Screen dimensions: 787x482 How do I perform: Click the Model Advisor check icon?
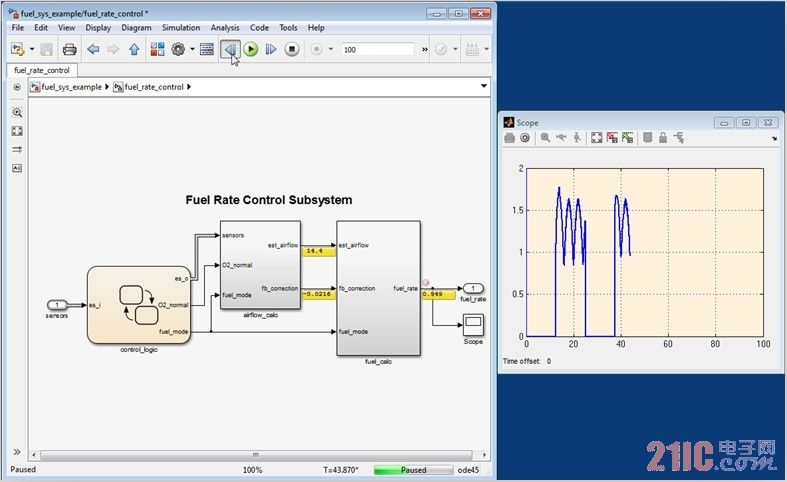tap(441, 49)
